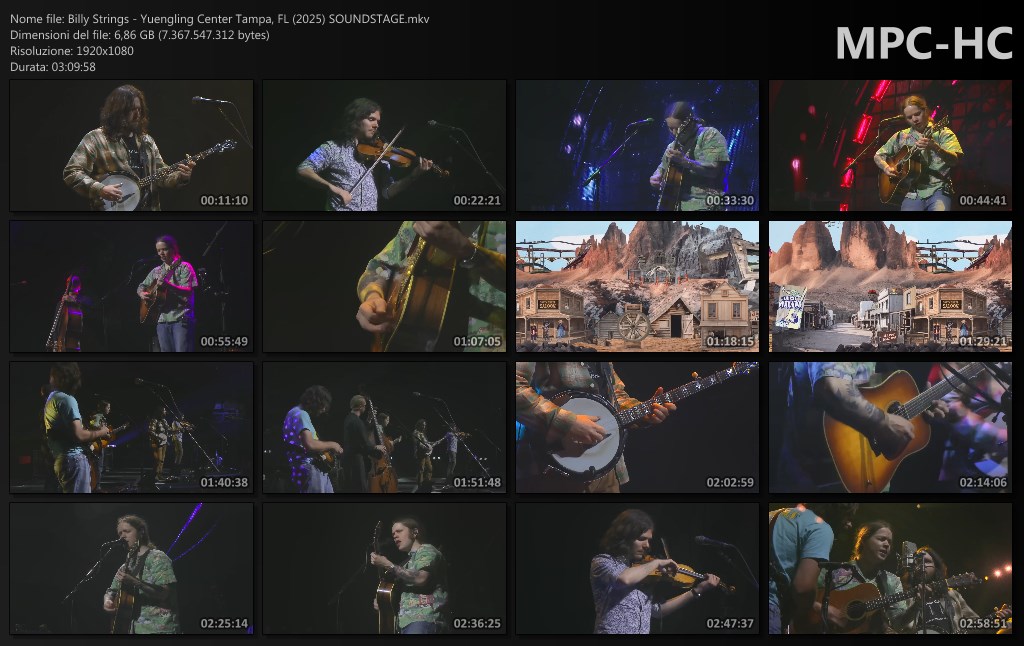Select the last thumbnail at 02:58:51
This screenshot has width=1024, height=646.
[x=890, y=569]
